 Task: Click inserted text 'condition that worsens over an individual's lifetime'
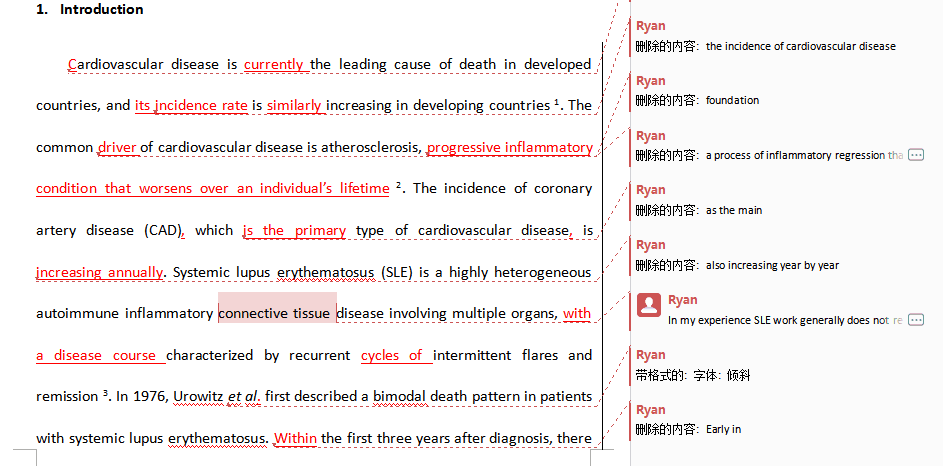click(x=213, y=189)
